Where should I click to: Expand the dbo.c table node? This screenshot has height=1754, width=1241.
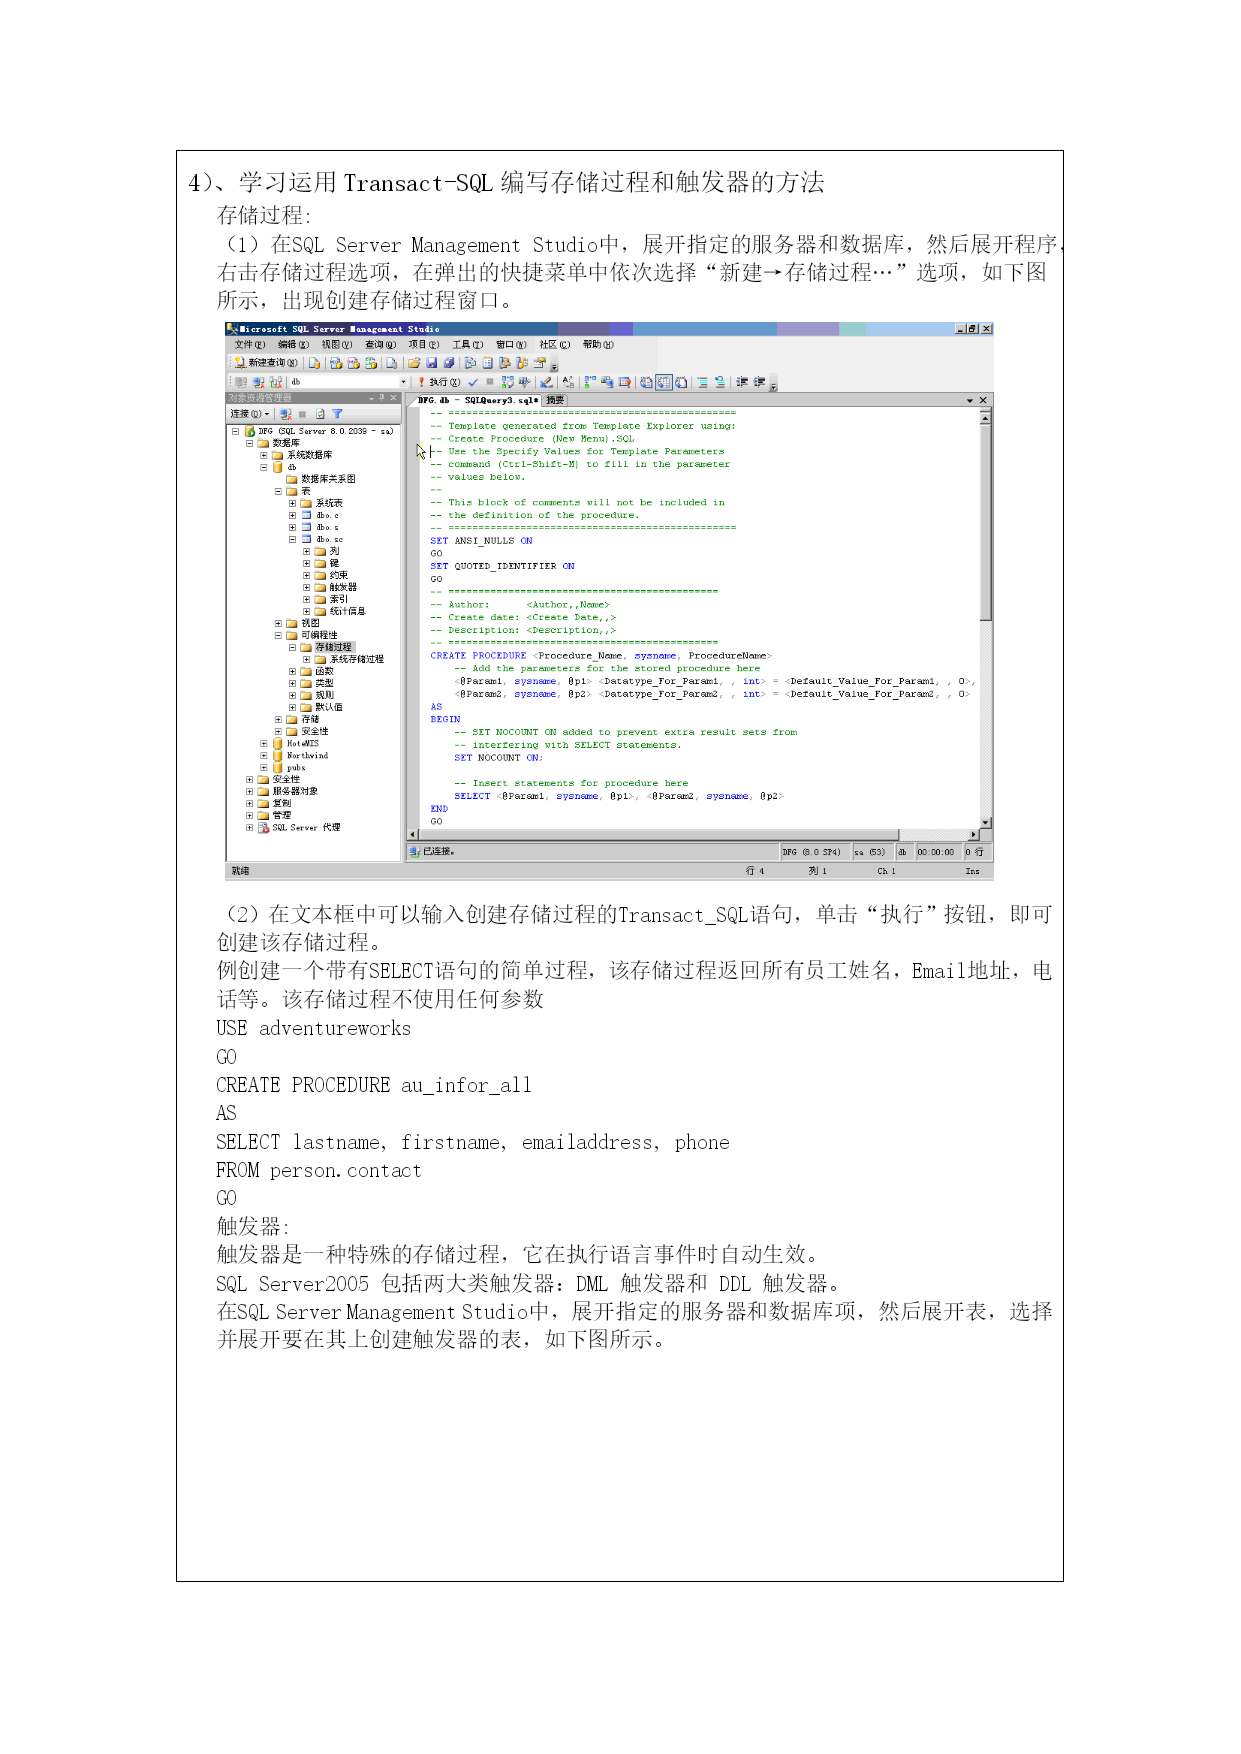[x=293, y=515]
